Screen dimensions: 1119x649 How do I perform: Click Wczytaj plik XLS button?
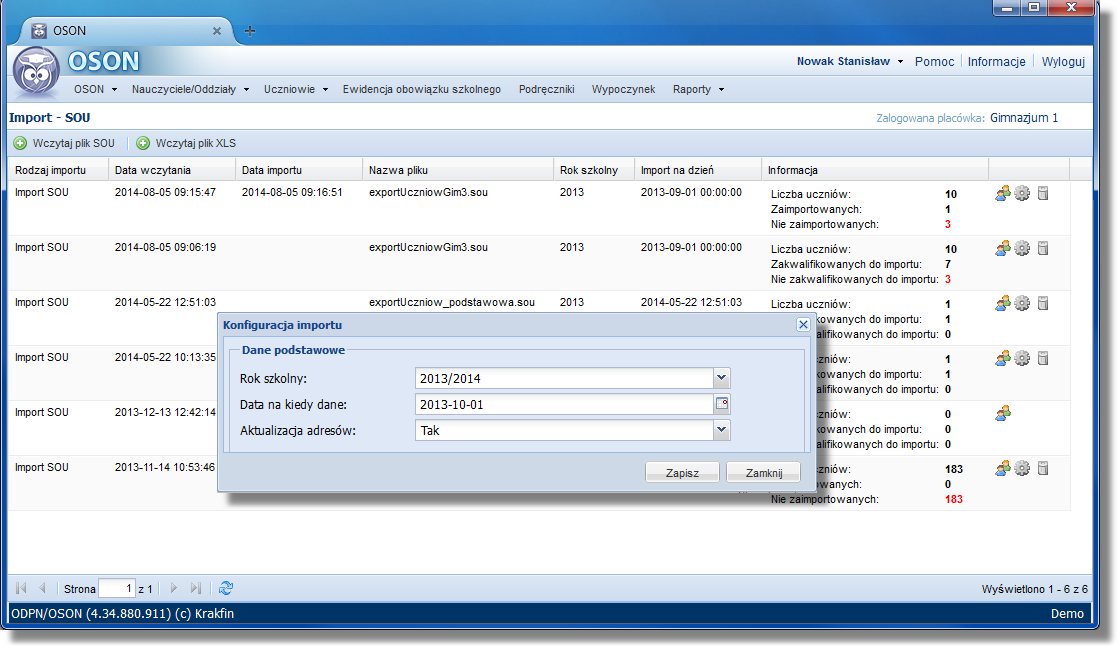186,143
